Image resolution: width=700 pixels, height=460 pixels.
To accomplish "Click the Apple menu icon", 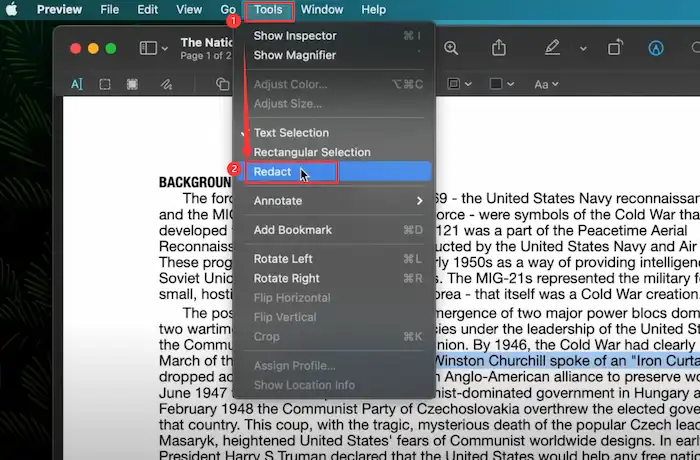I will click(x=14, y=10).
